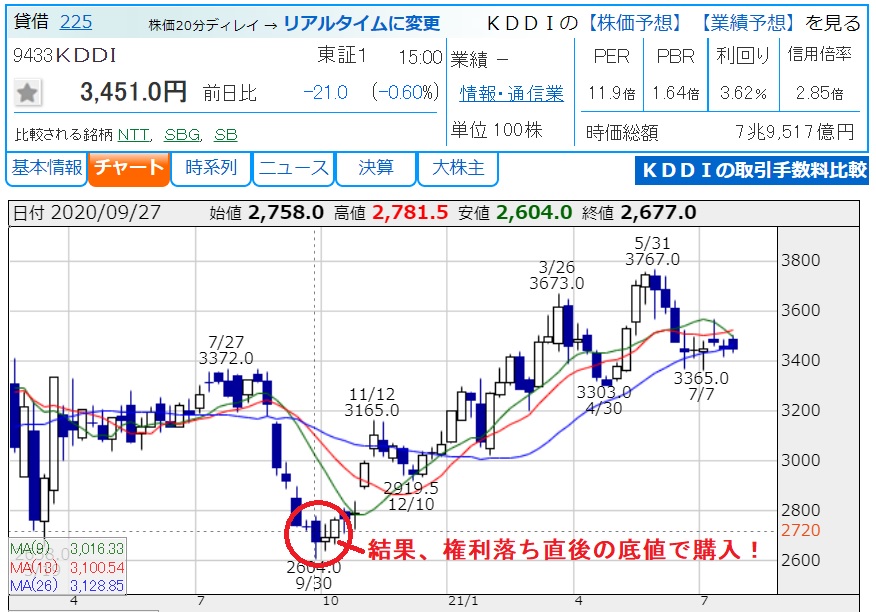Click the 2919.5 12/10 low label
This screenshot has height=612, width=876.
(411, 496)
